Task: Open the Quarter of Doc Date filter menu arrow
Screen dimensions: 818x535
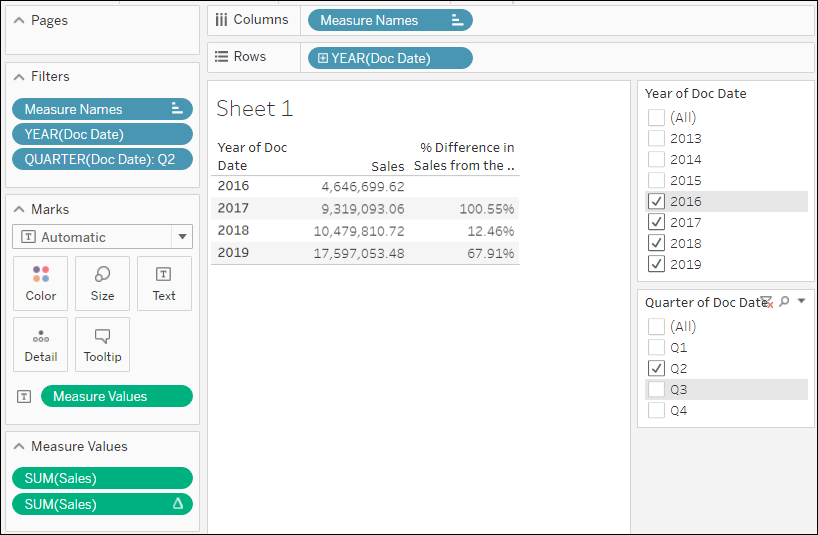Action: (801, 301)
